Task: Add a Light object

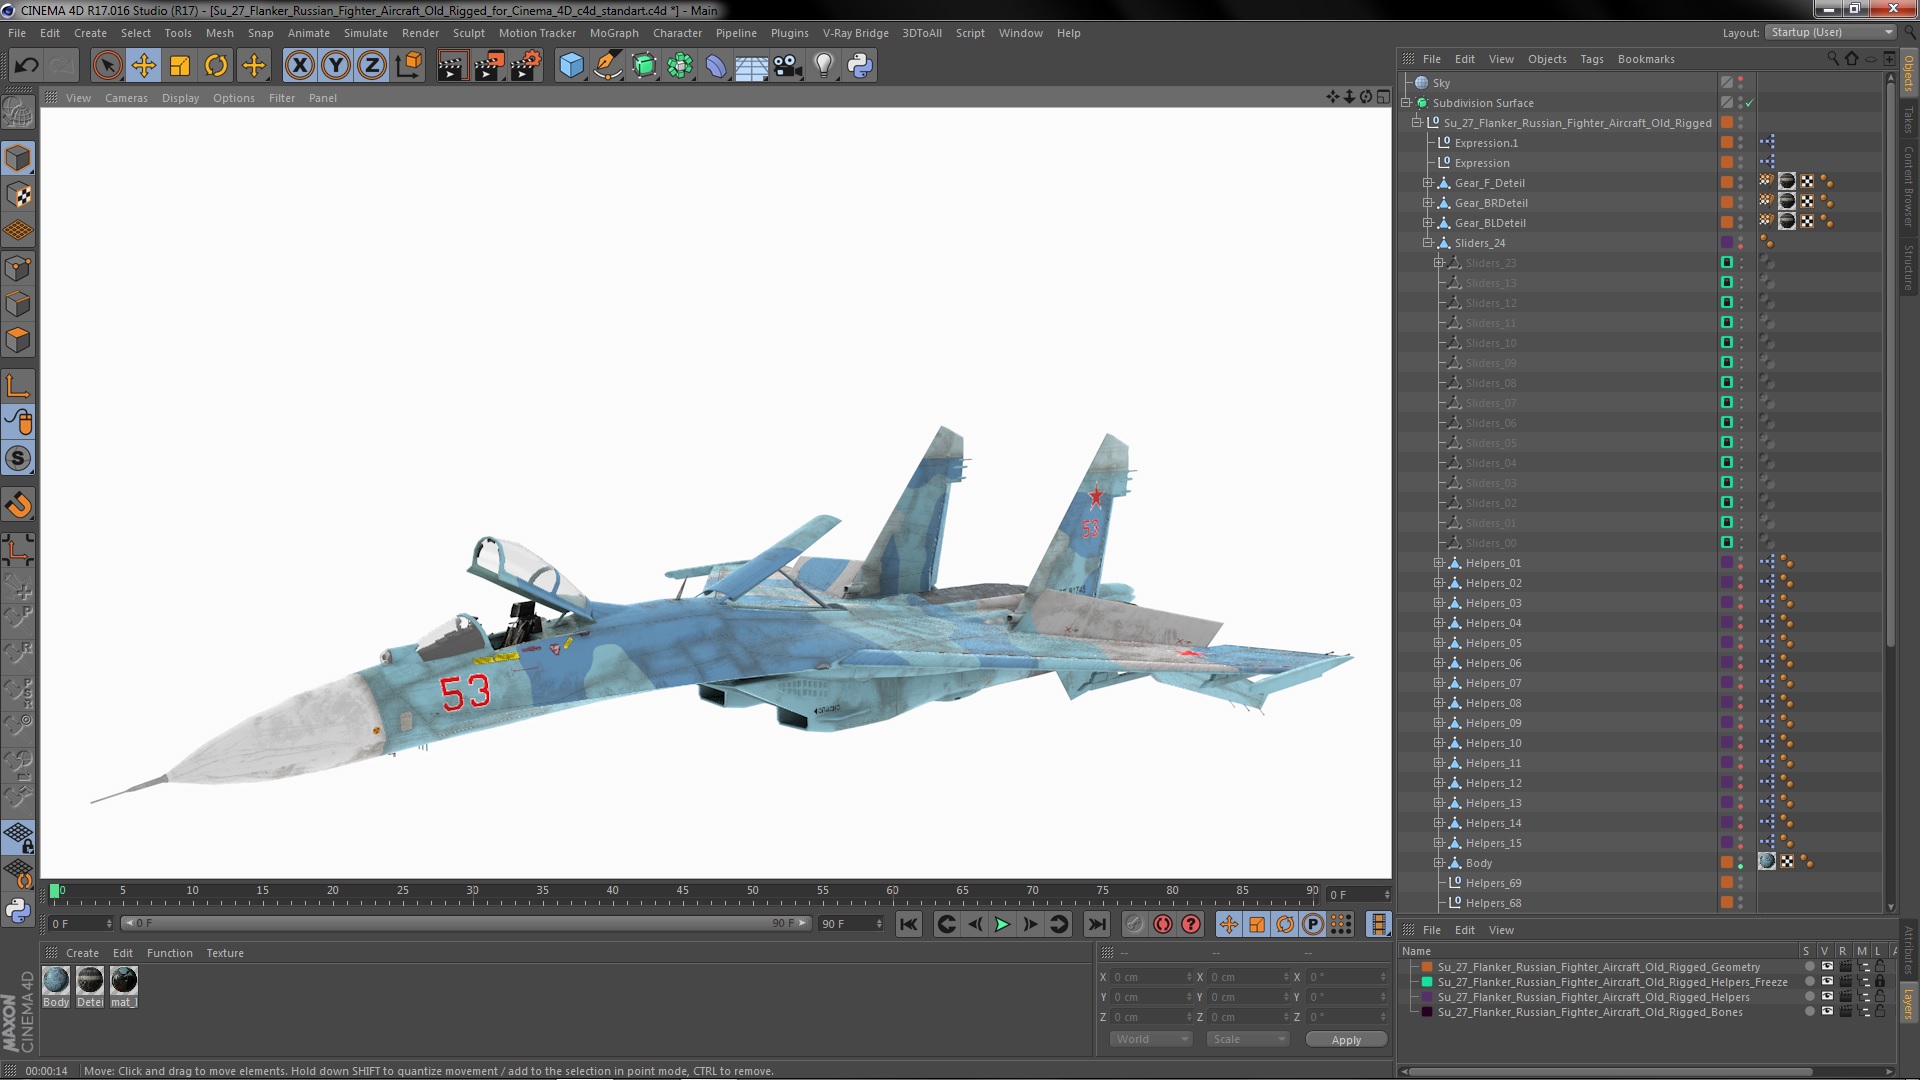Action: coord(823,66)
